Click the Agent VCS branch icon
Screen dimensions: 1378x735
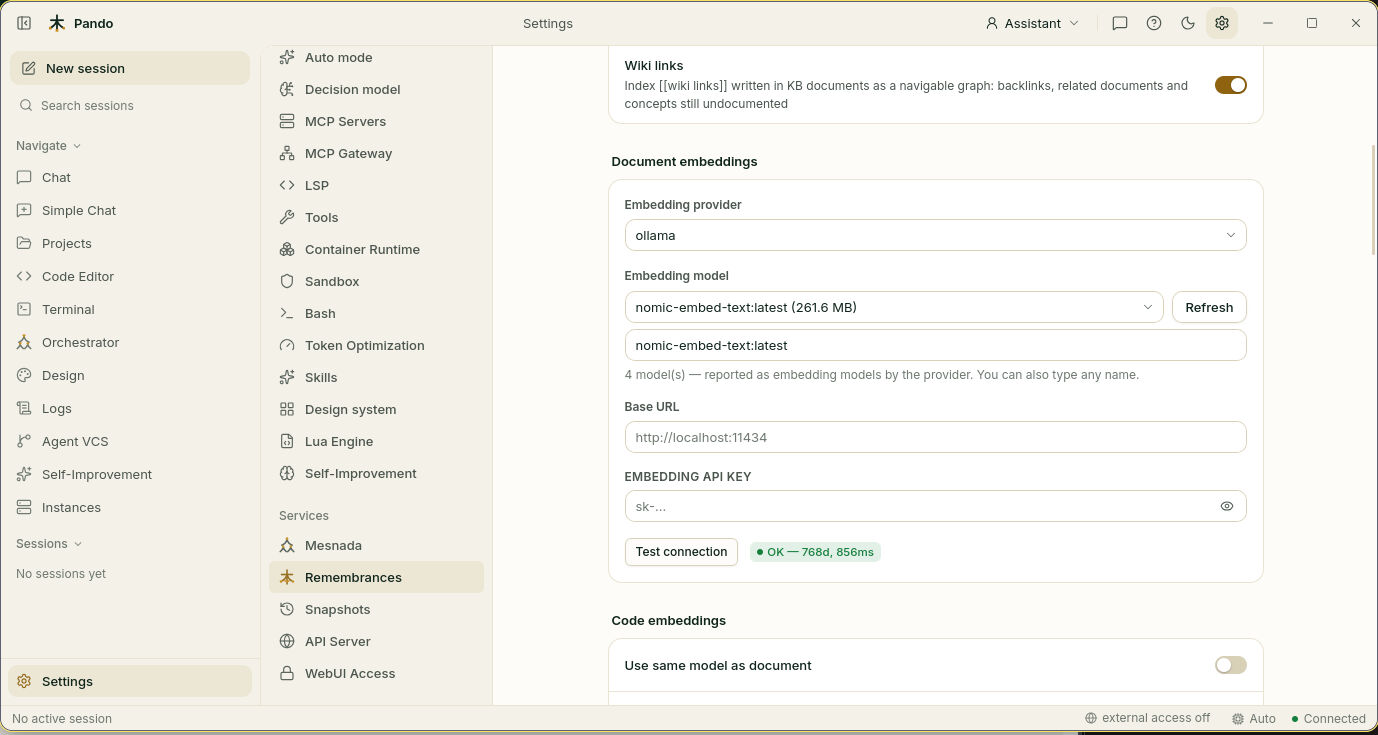coord(24,441)
